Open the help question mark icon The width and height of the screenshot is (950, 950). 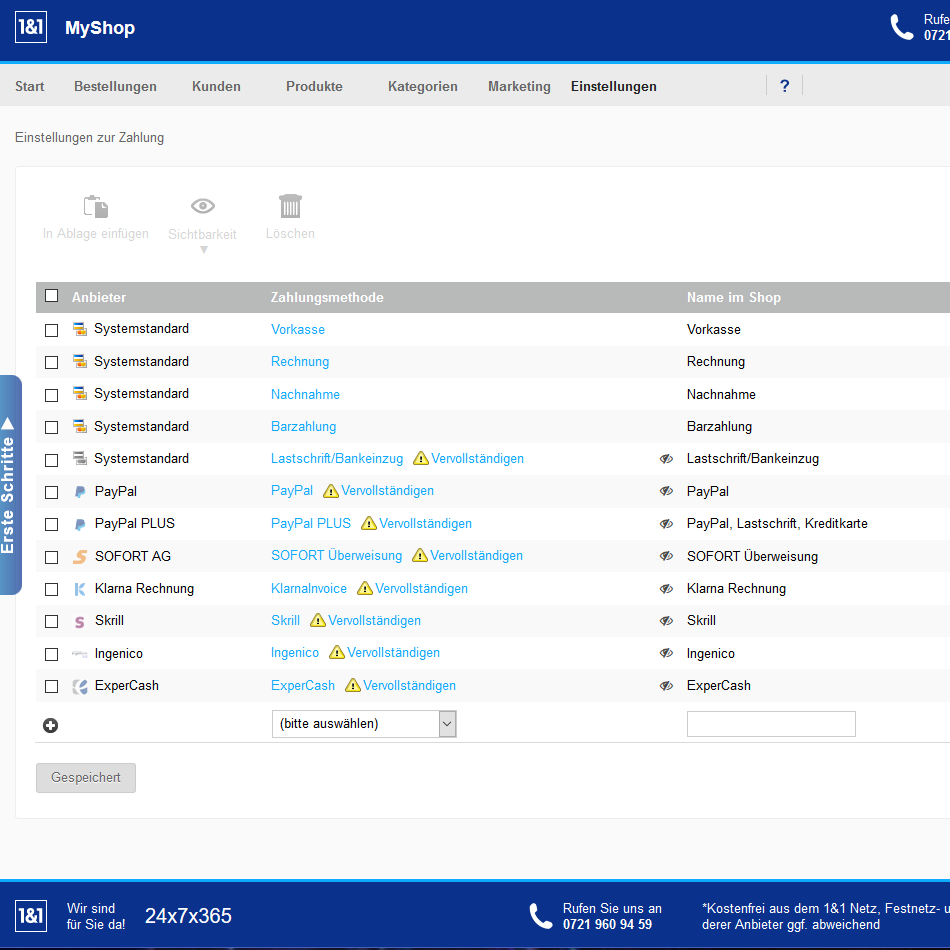coord(784,86)
